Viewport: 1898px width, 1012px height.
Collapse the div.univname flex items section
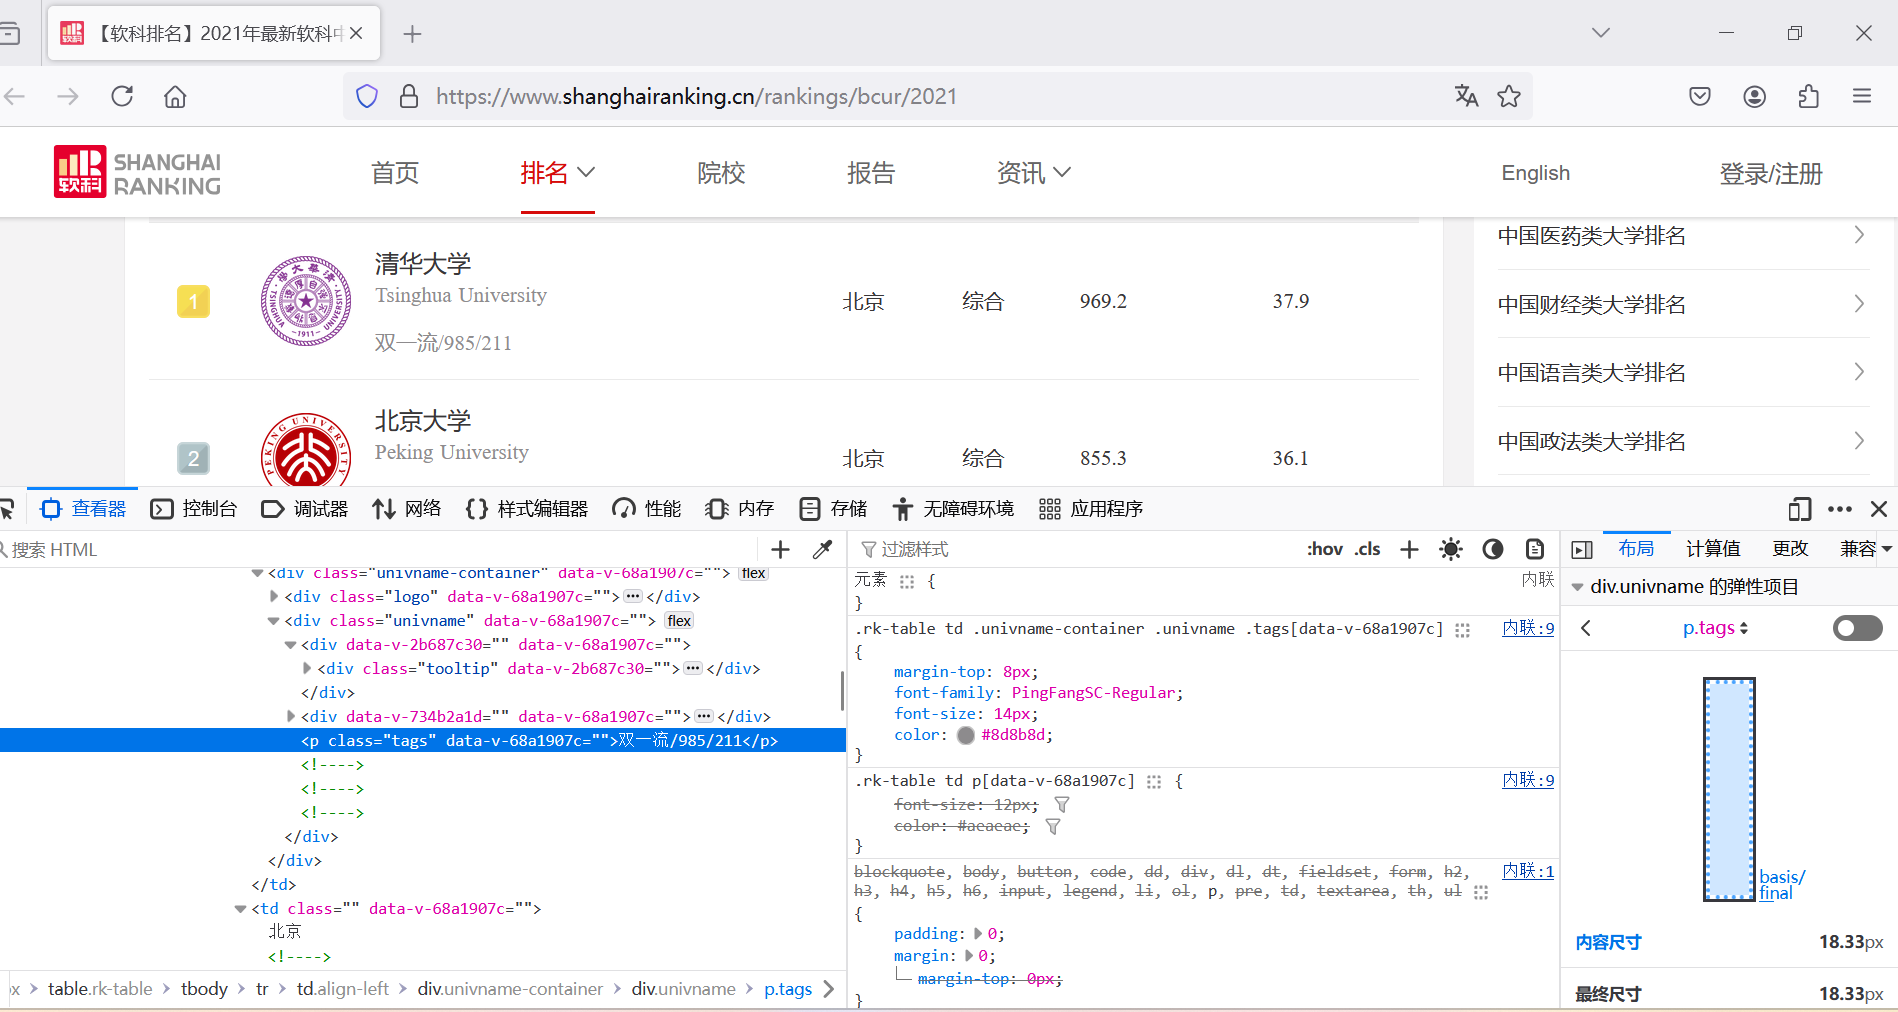click(x=1578, y=587)
